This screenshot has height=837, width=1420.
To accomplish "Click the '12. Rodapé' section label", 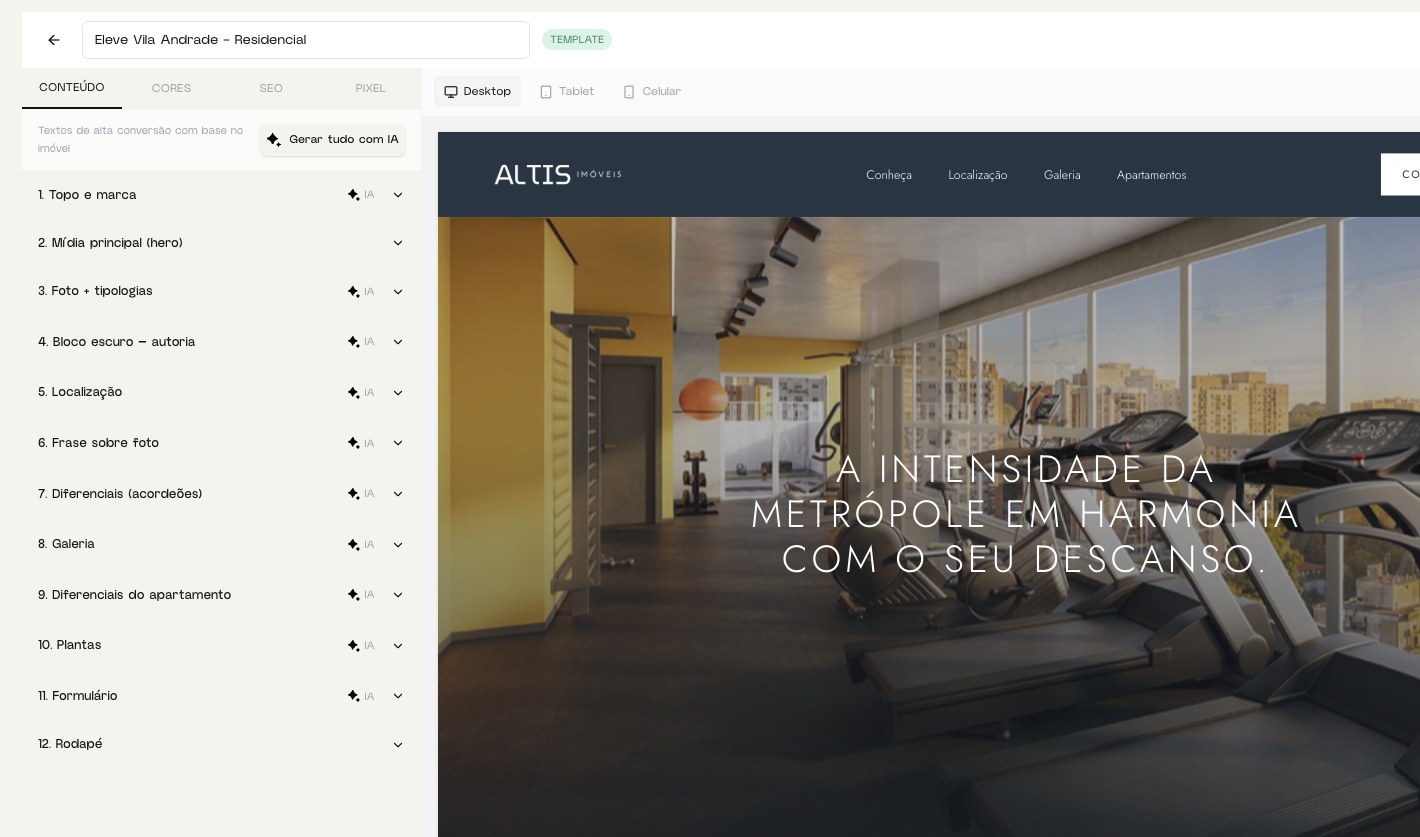I will [70, 744].
